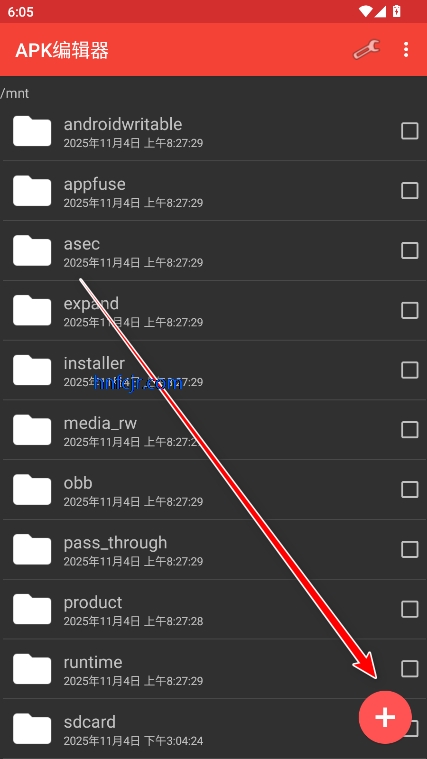Open the androidwritable folder icon
Viewport: 427px width, 759px height.
(x=32, y=131)
